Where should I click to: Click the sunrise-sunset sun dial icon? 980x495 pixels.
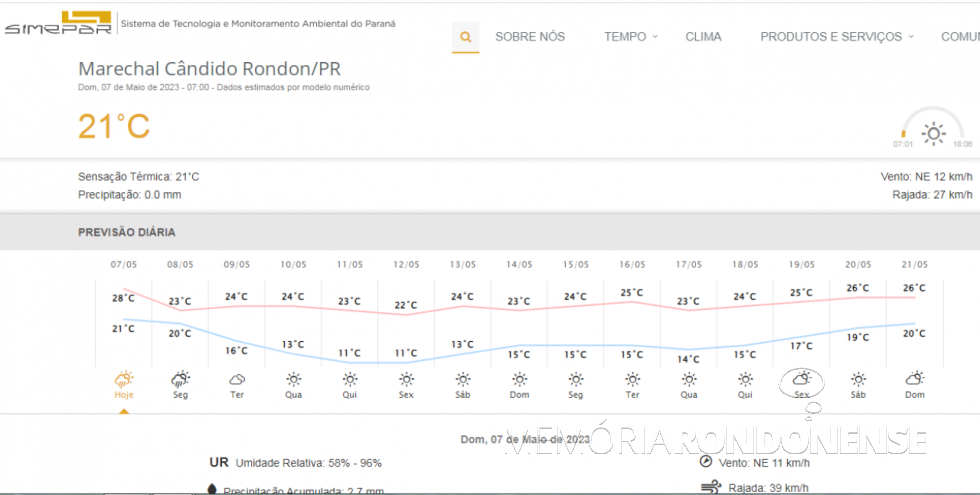tap(933, 133)
